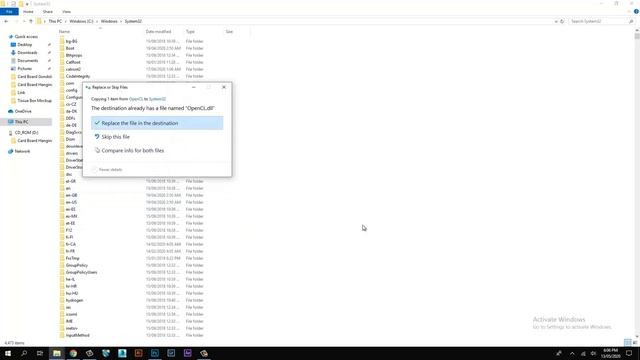
Task: Open the Action Center notifications
Action: [629, 353]
